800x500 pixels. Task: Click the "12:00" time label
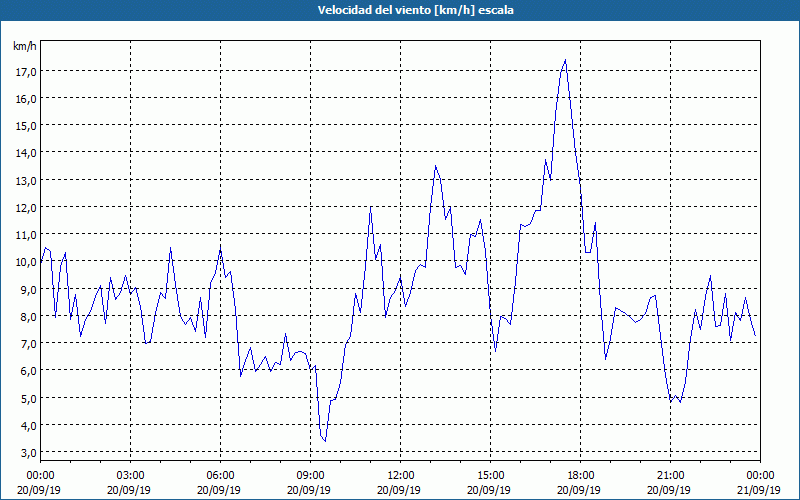(x=401, y=476)
